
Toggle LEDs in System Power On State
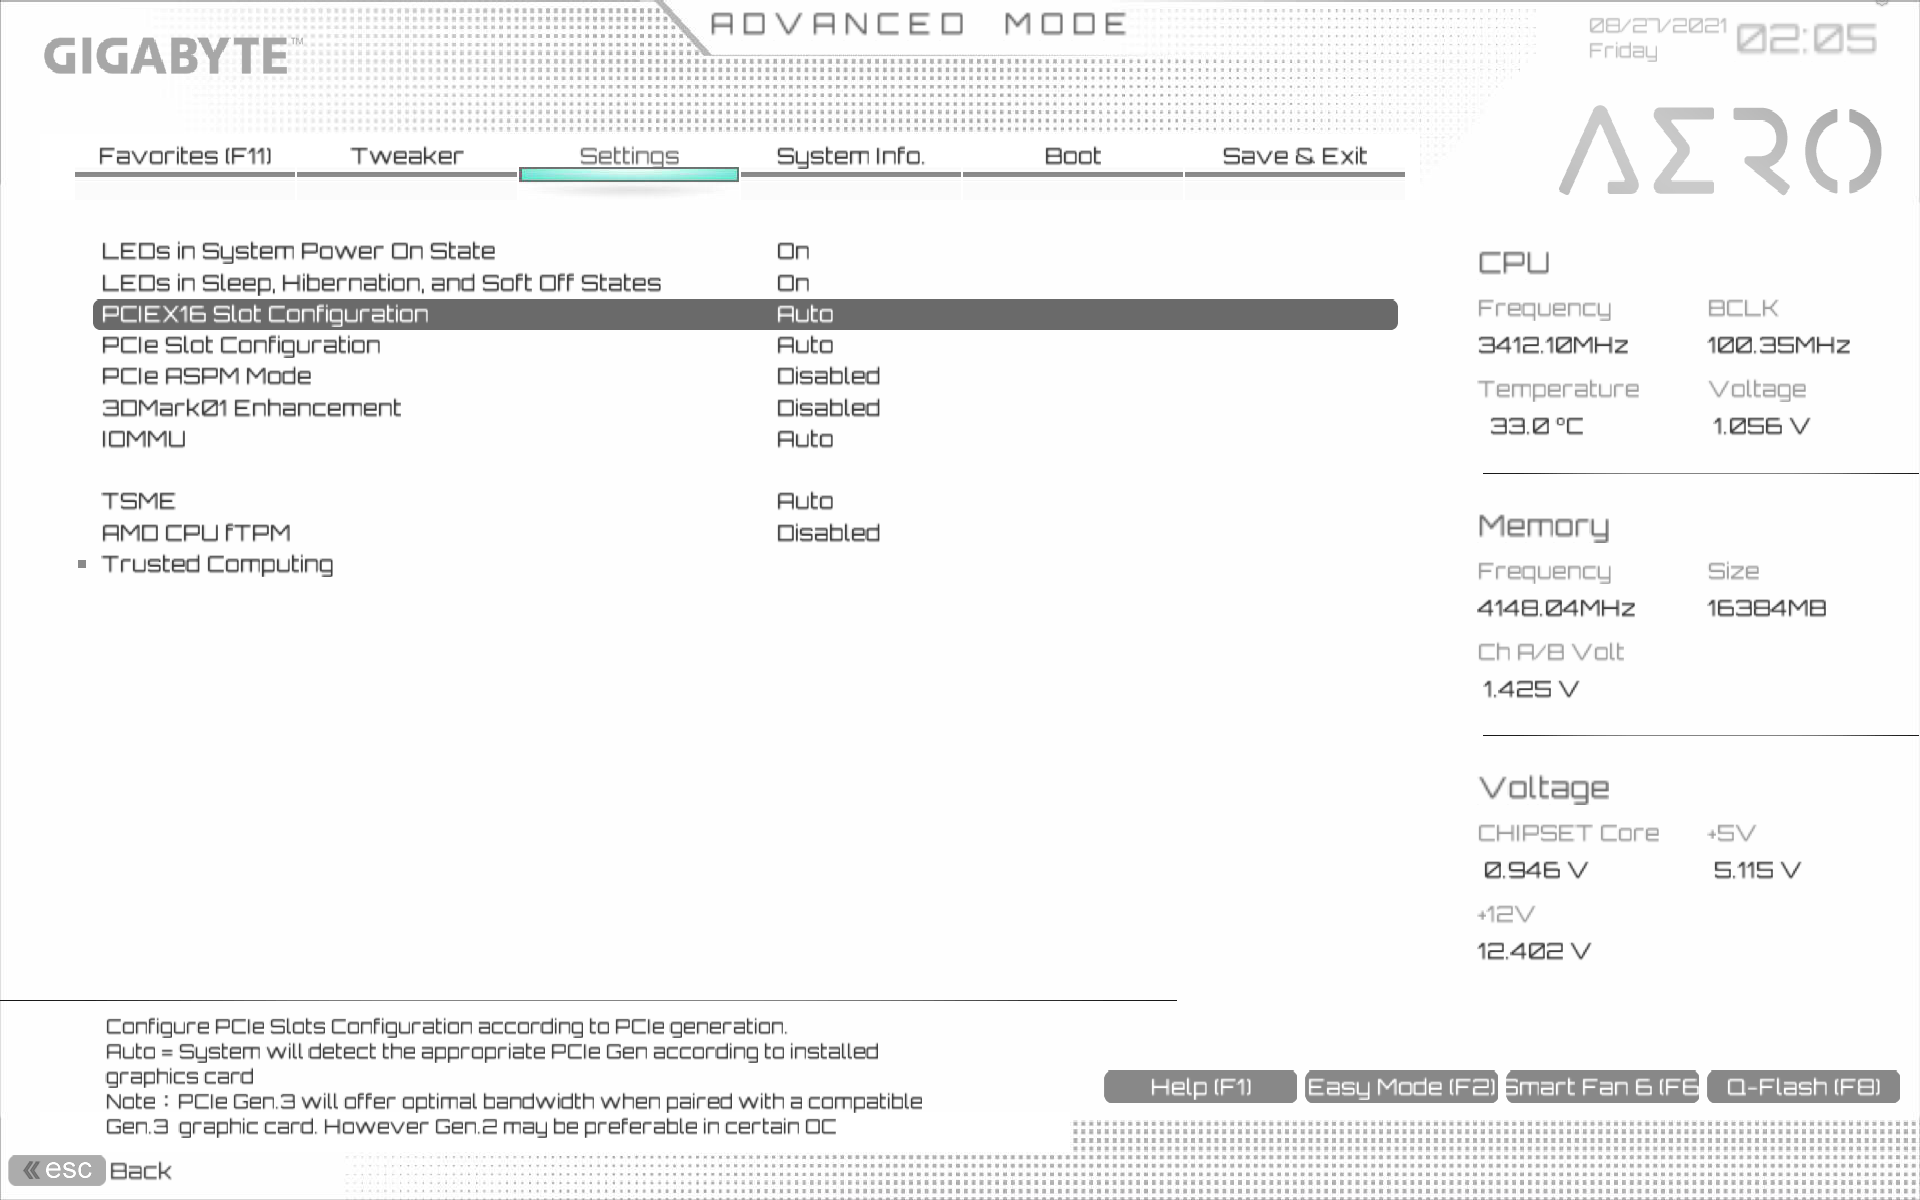pos(793,251)
